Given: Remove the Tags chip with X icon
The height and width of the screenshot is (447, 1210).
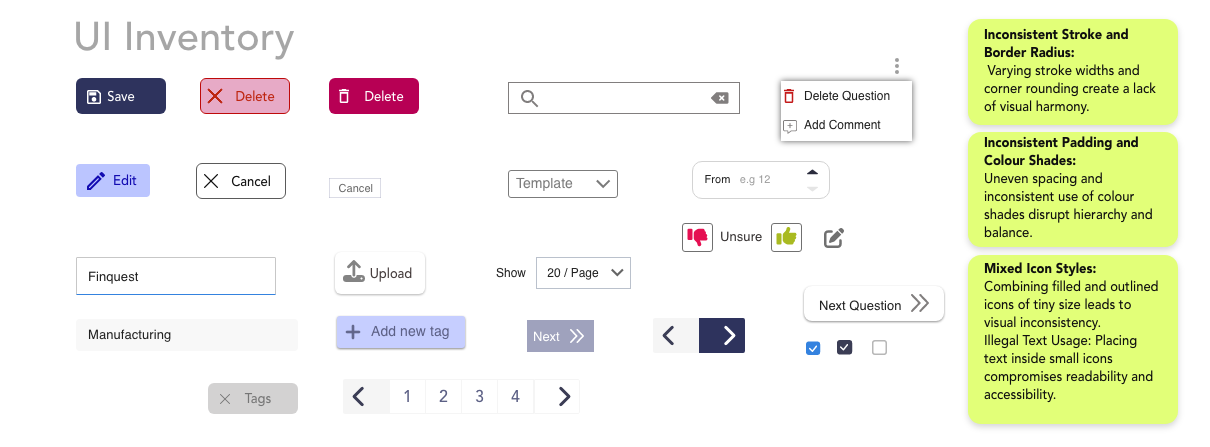Looking at the screenshot, I should (225, 399).
